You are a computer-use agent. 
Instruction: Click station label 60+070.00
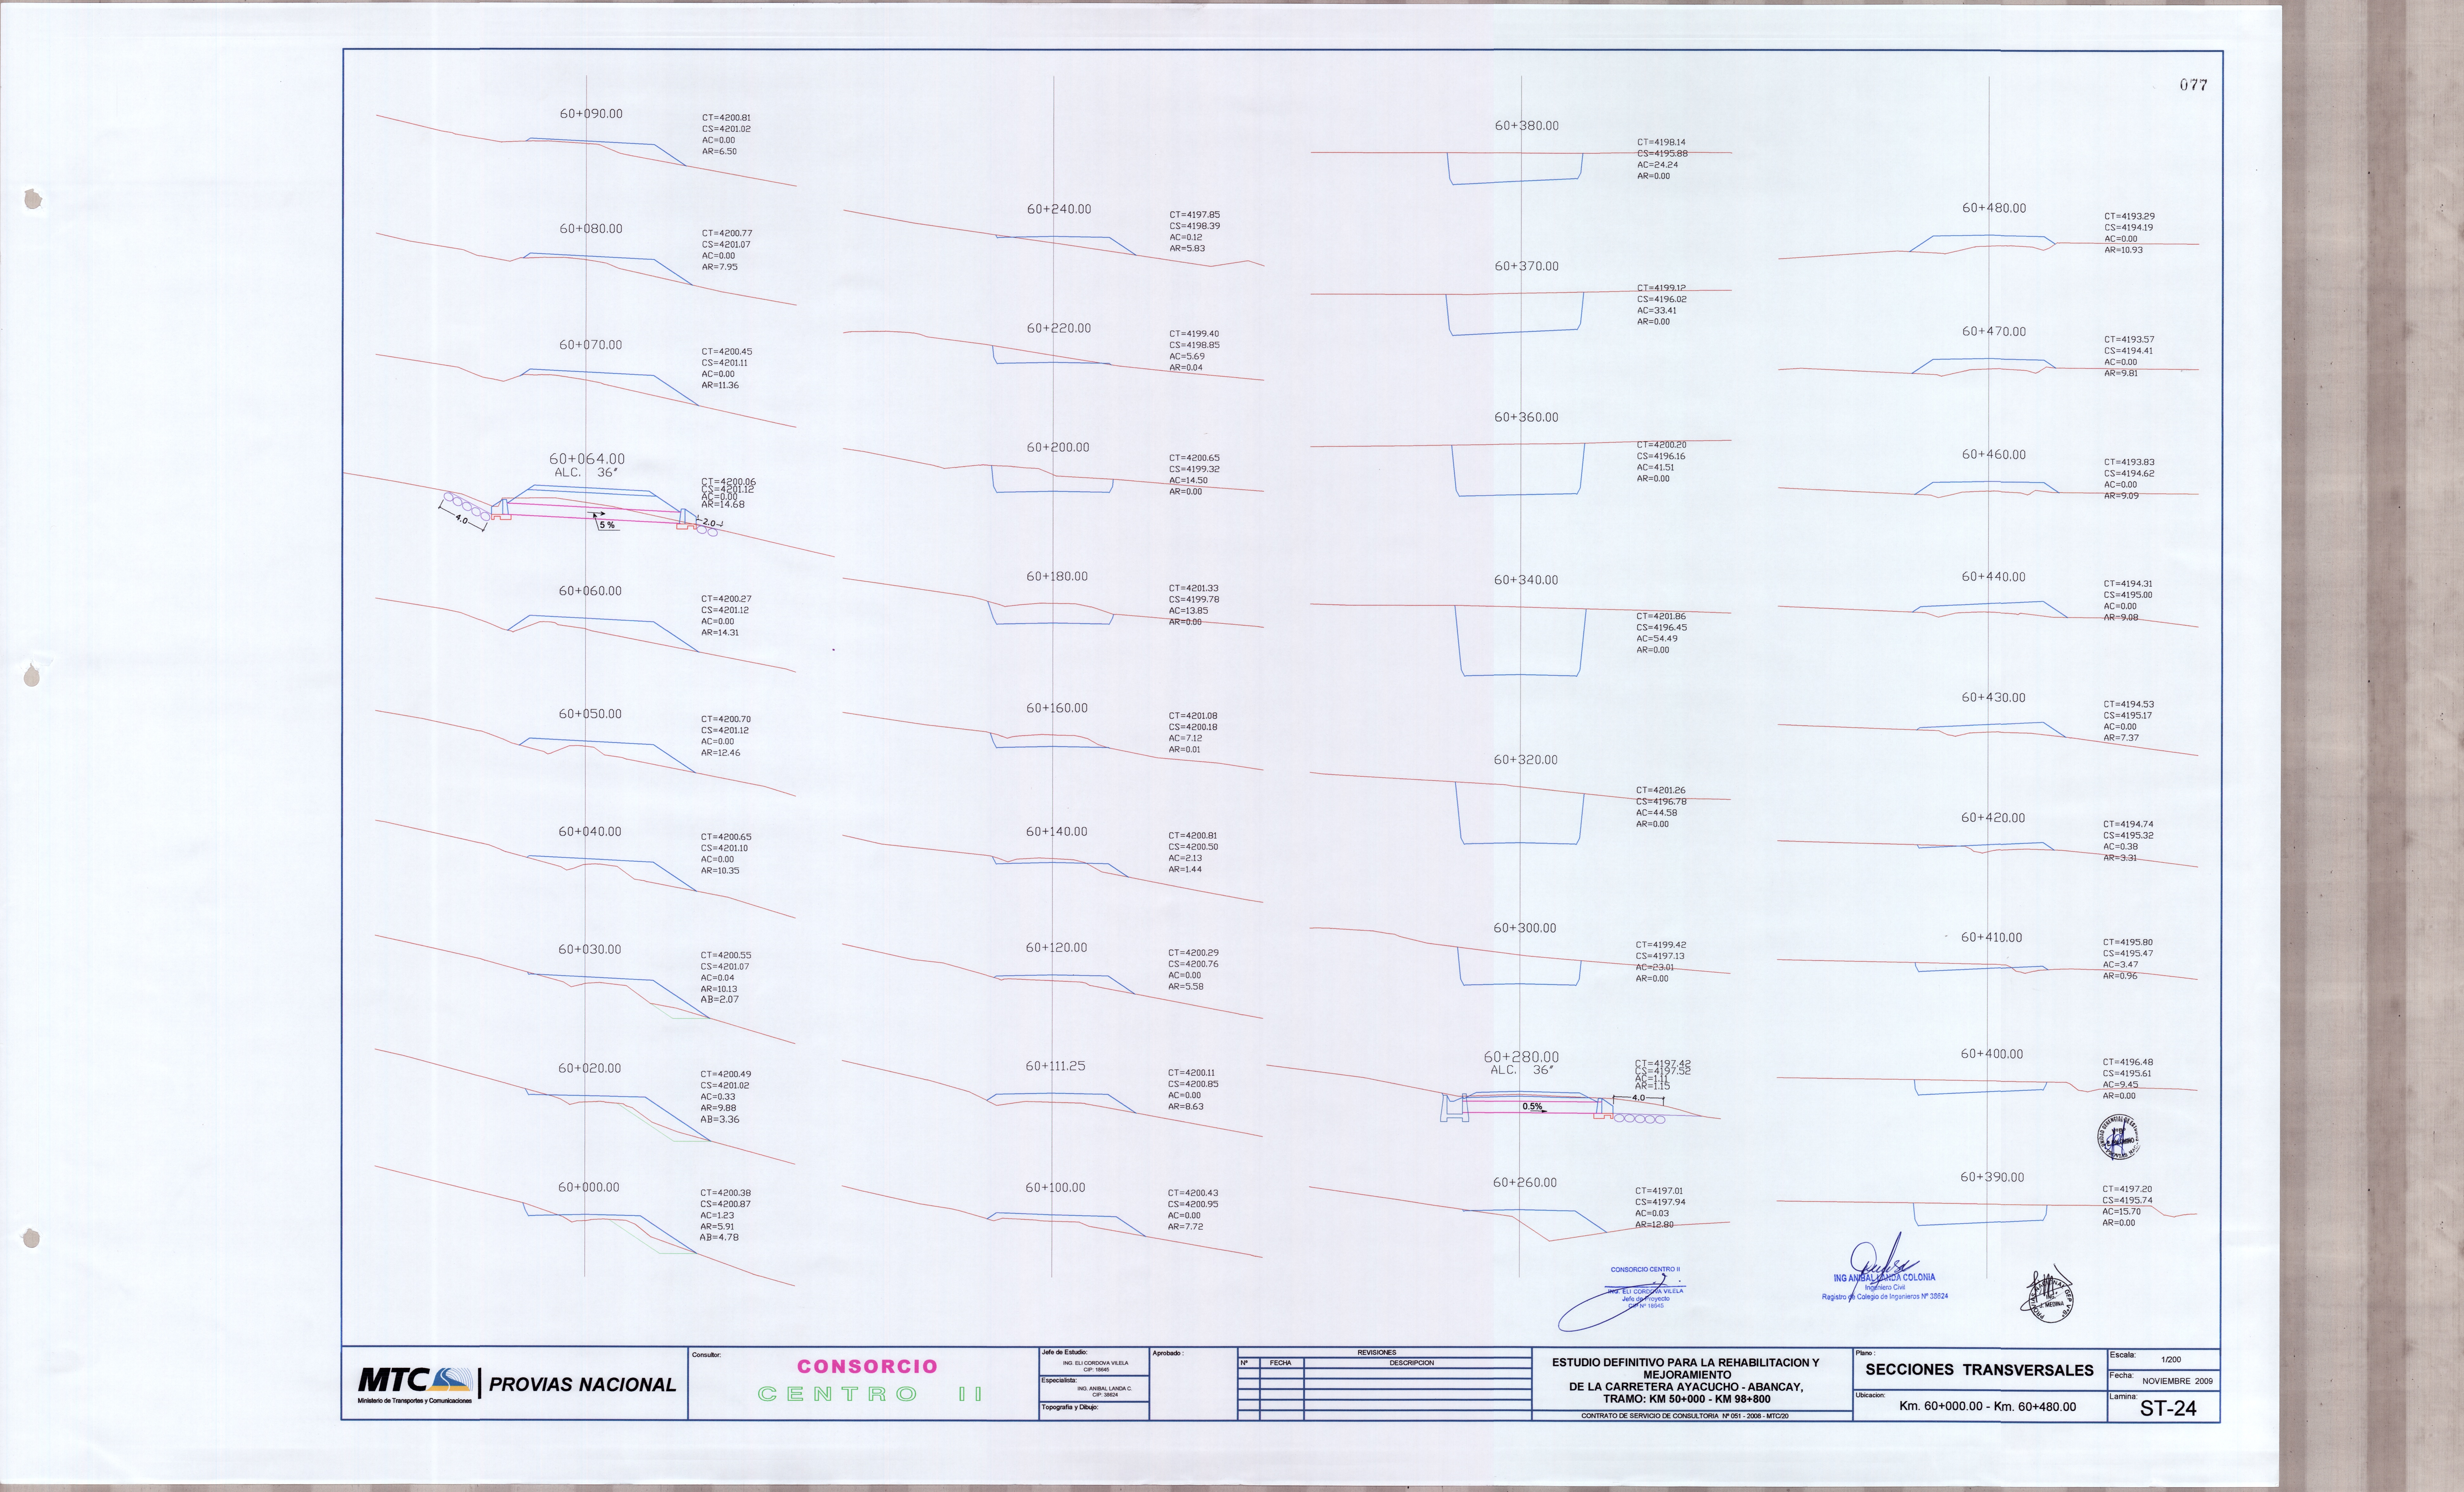coord(590,345)
